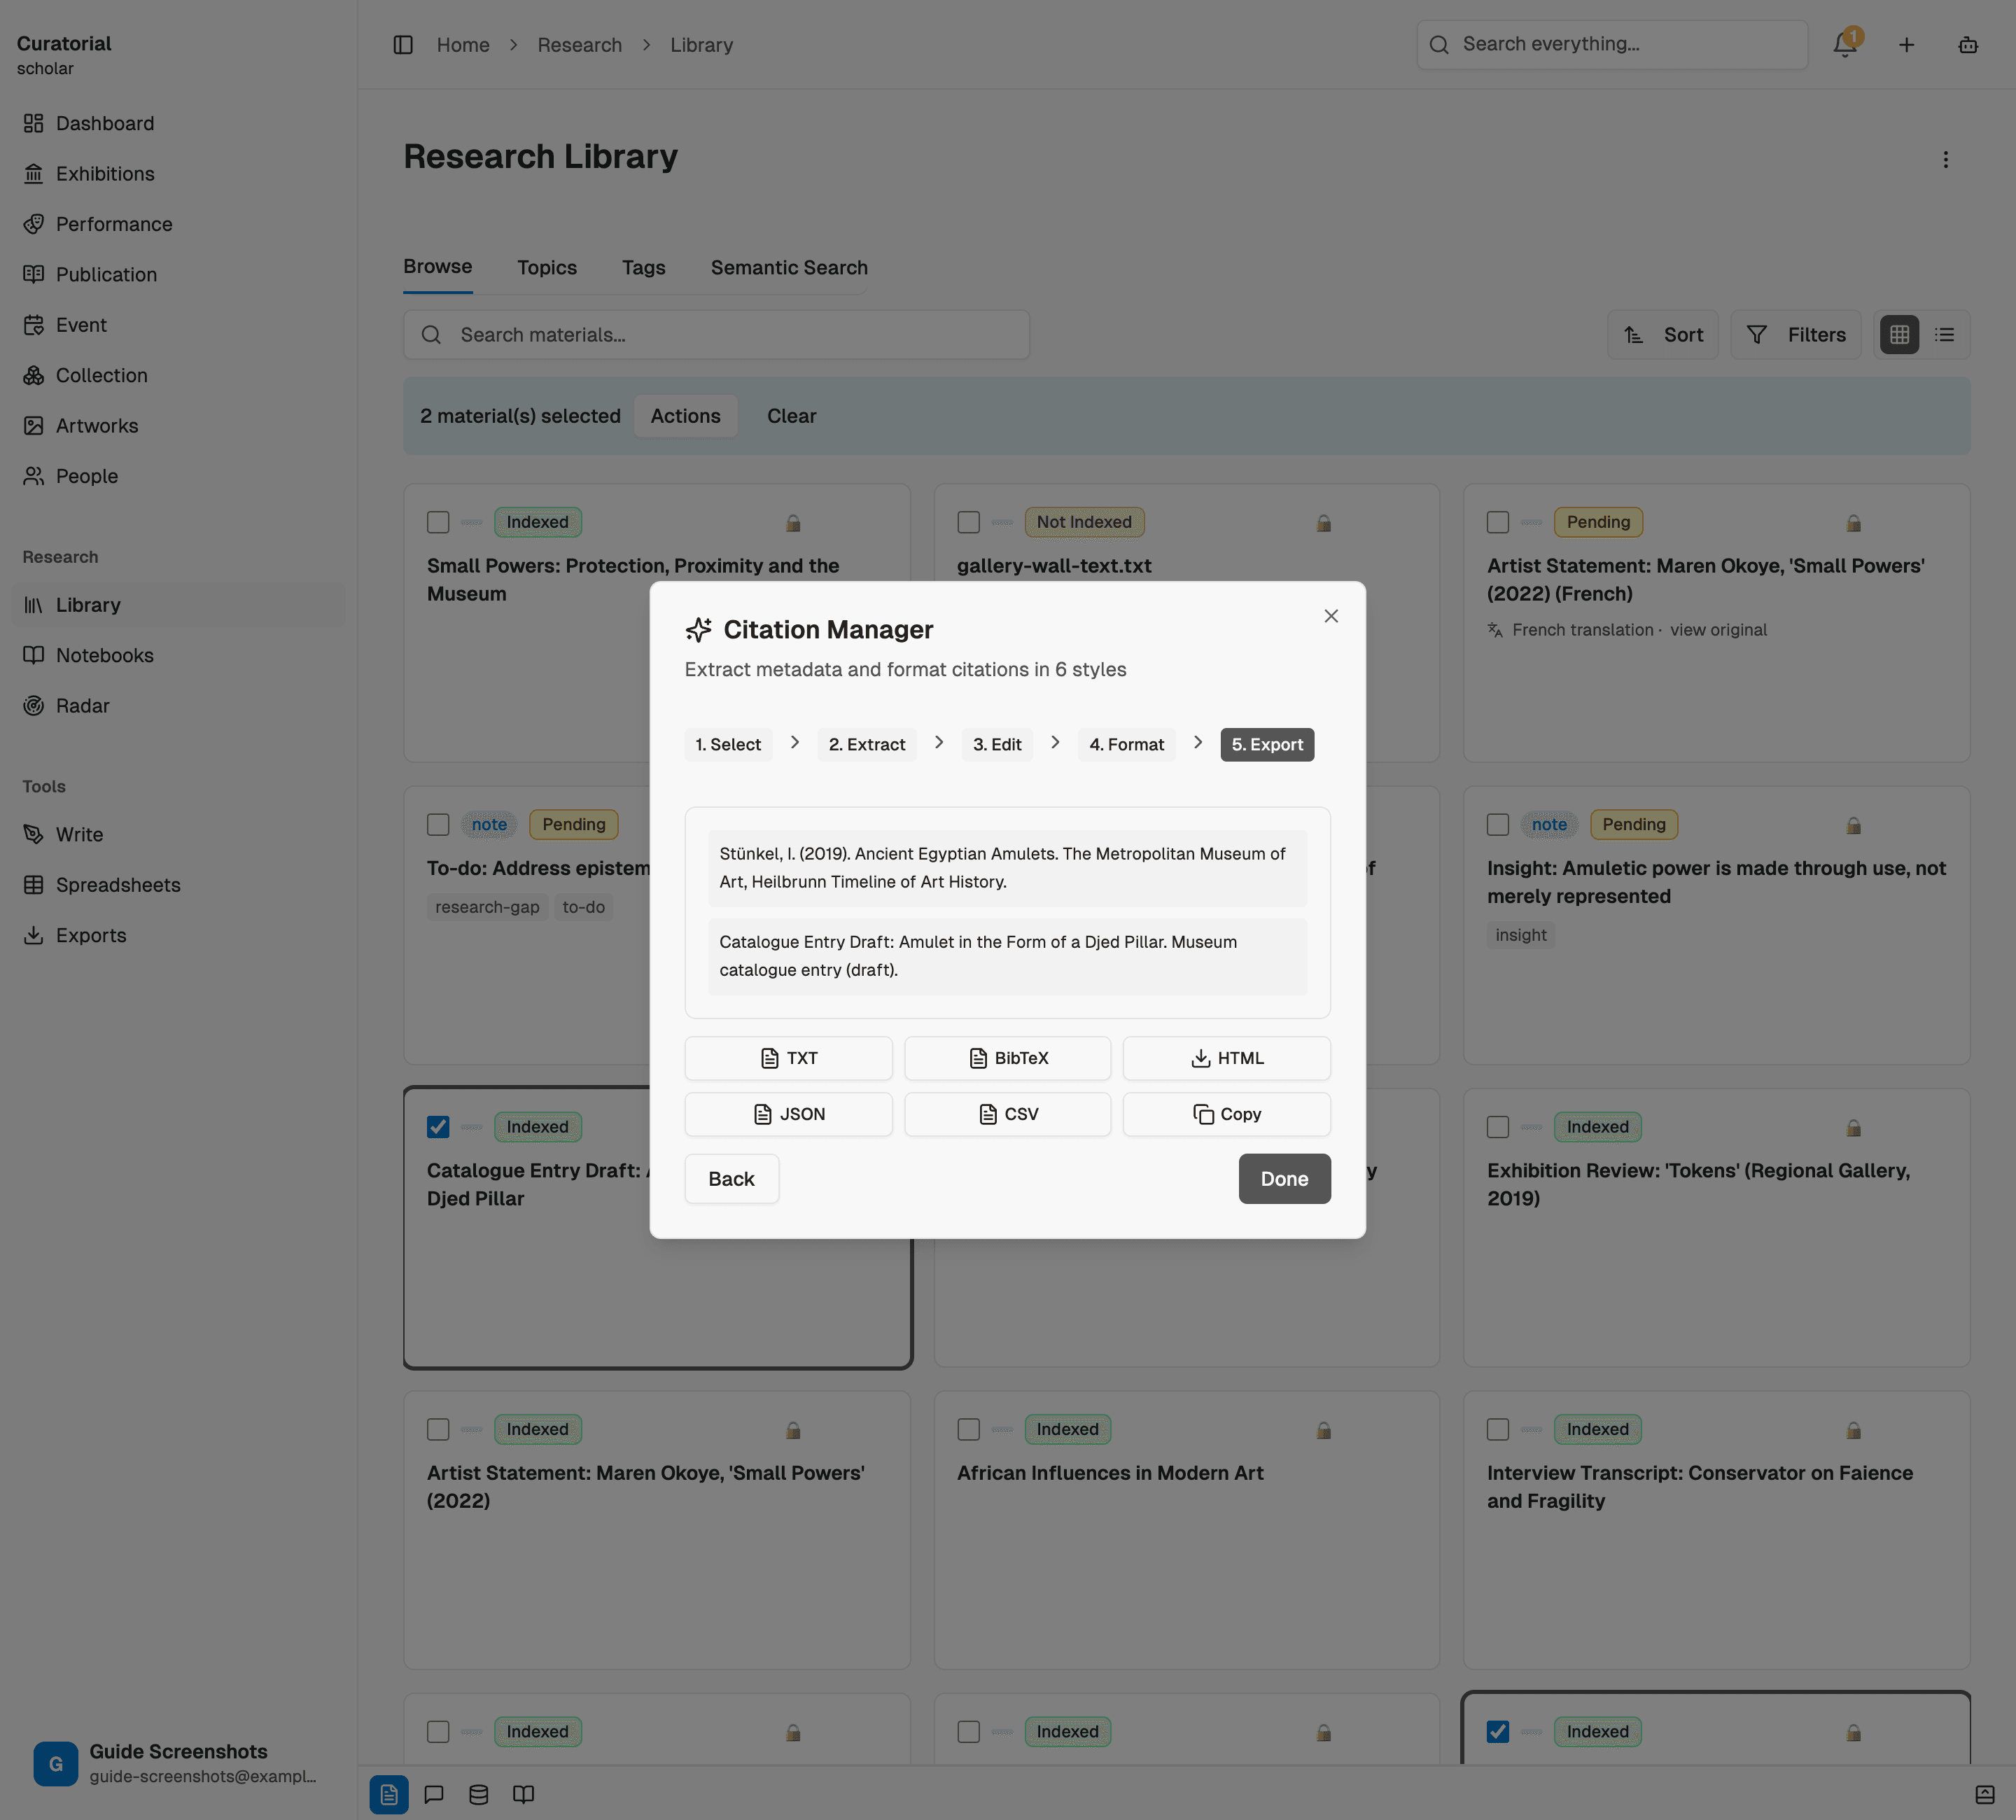
Task: Go to step 1. Select
Action: (x=728, y=745)
